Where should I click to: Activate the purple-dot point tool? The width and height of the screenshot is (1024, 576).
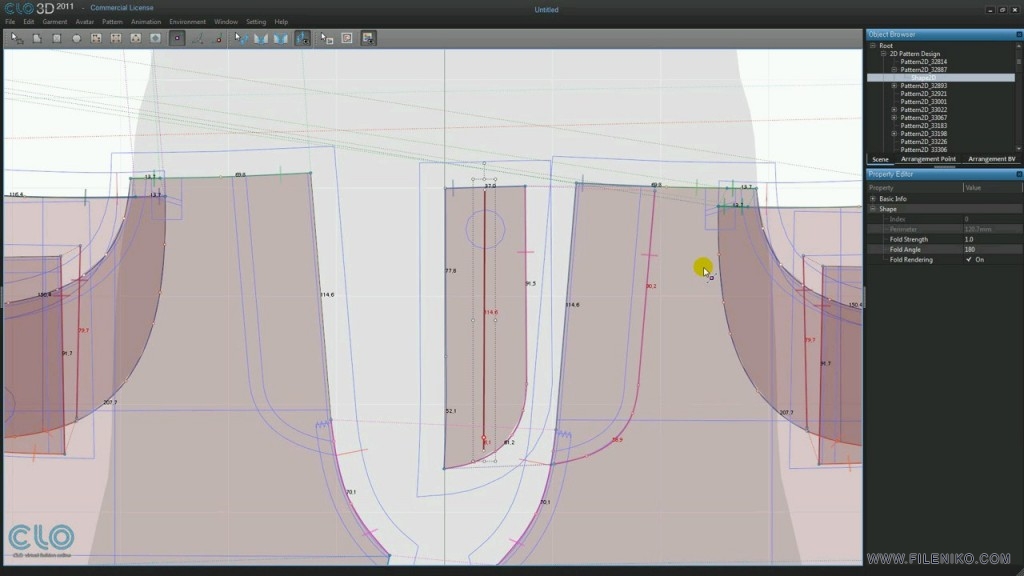177,39
